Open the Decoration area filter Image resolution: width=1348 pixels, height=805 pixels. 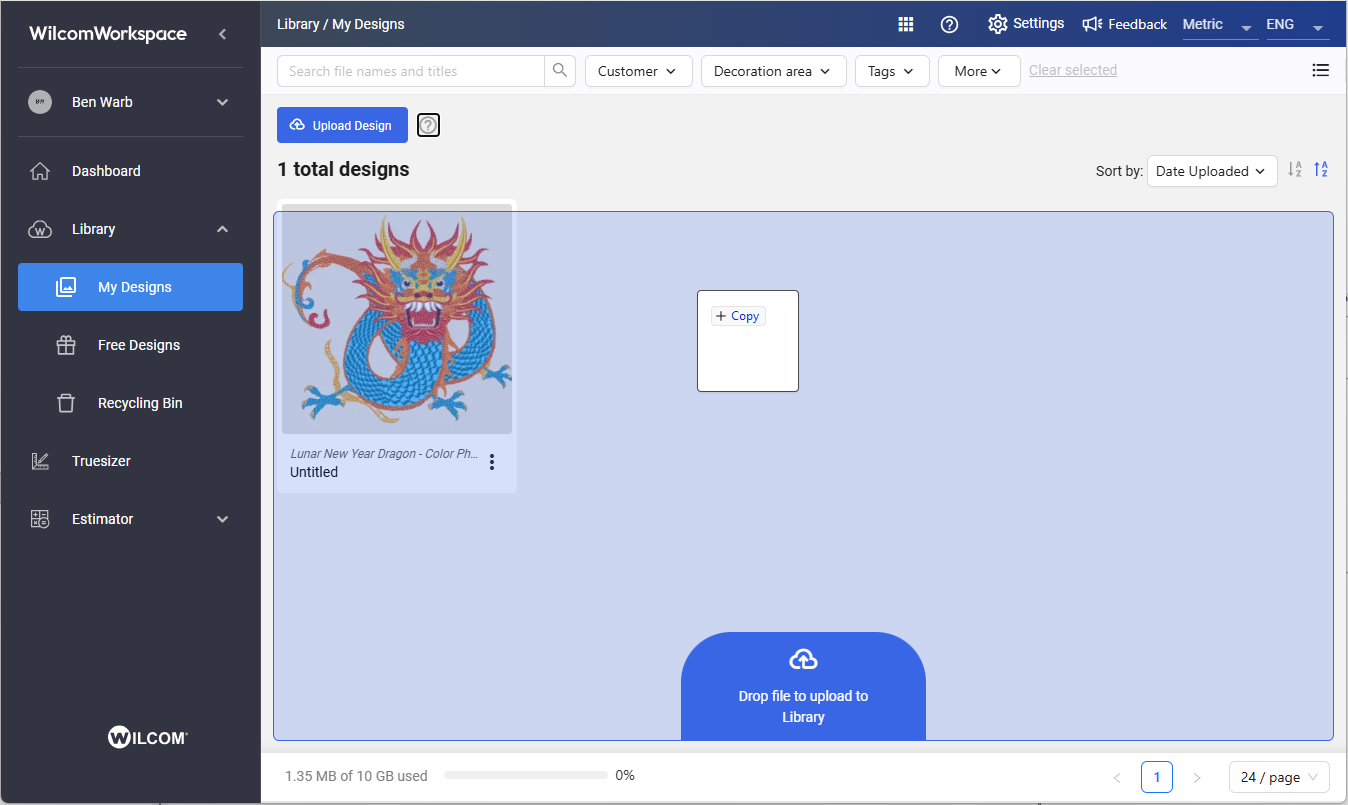tap(773, 71)
